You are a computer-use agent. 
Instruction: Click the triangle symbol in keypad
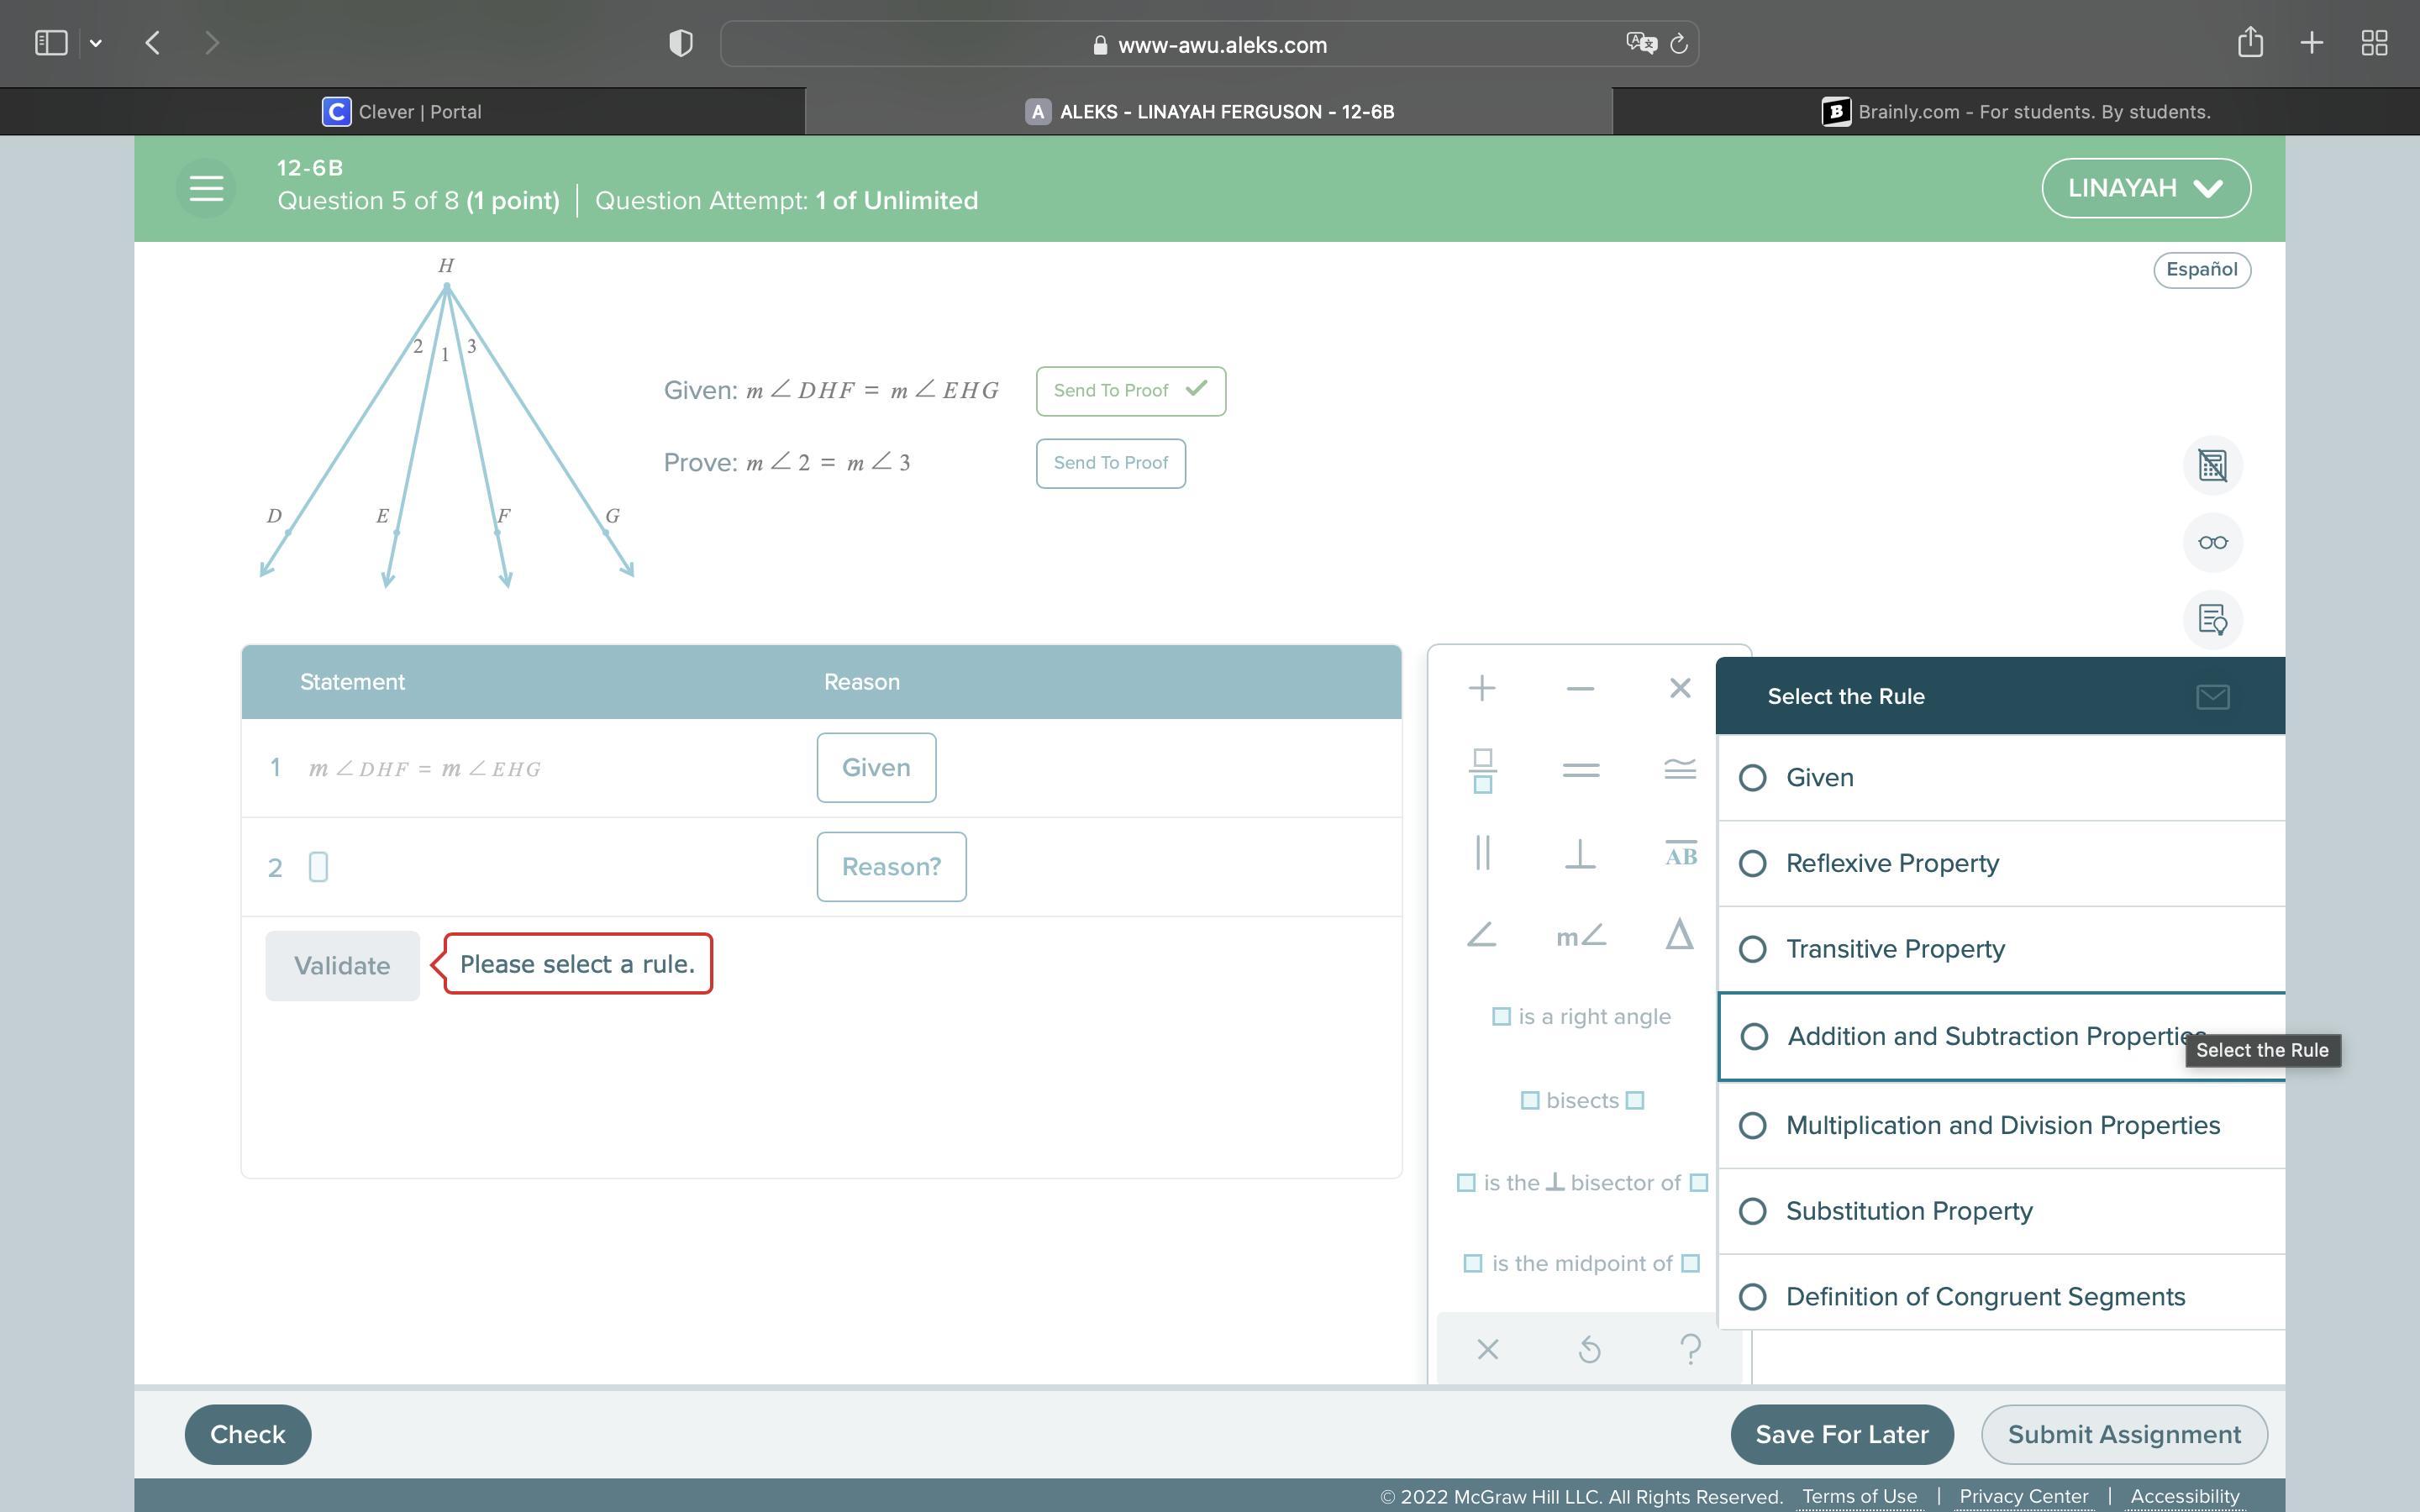click(x=1679, y=935)
